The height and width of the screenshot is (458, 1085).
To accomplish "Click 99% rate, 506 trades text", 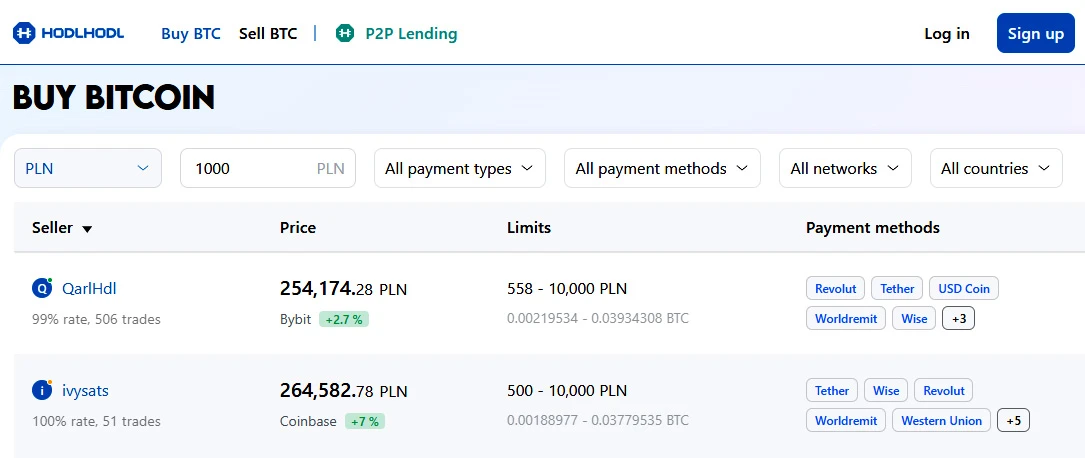I will click(x=96, y=319).
